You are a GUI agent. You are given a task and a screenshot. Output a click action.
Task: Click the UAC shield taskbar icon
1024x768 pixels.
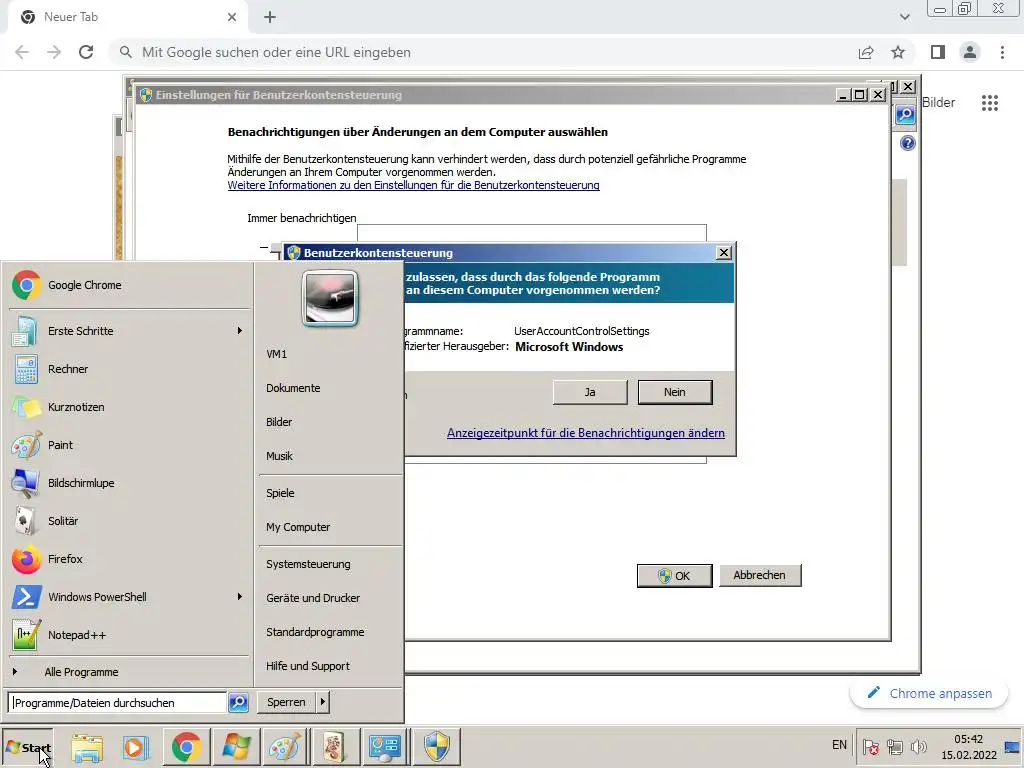pyautogui.click(x=436, y=747)
